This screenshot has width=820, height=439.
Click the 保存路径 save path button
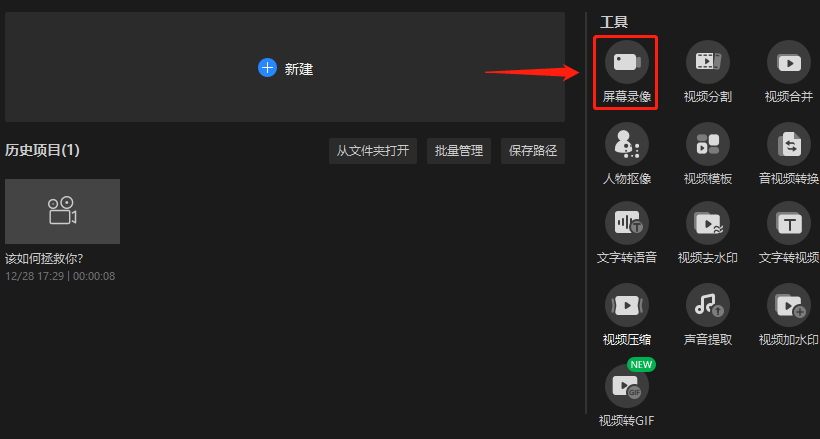click(533, 151)
